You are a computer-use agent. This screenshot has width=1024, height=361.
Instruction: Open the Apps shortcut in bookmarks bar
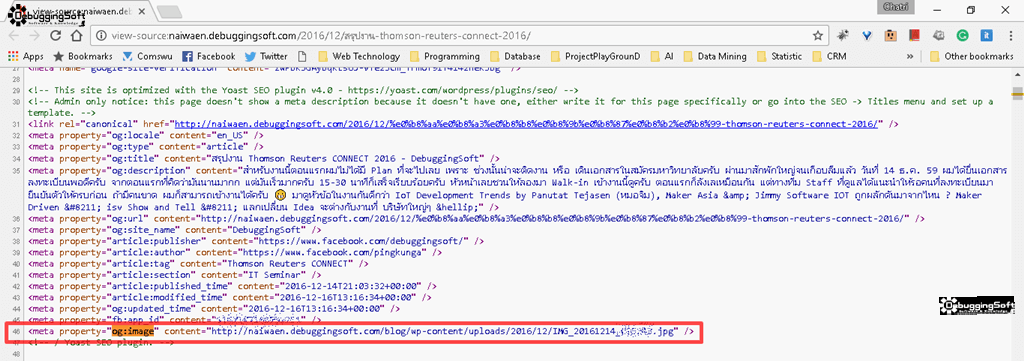[x=26, y=56]
